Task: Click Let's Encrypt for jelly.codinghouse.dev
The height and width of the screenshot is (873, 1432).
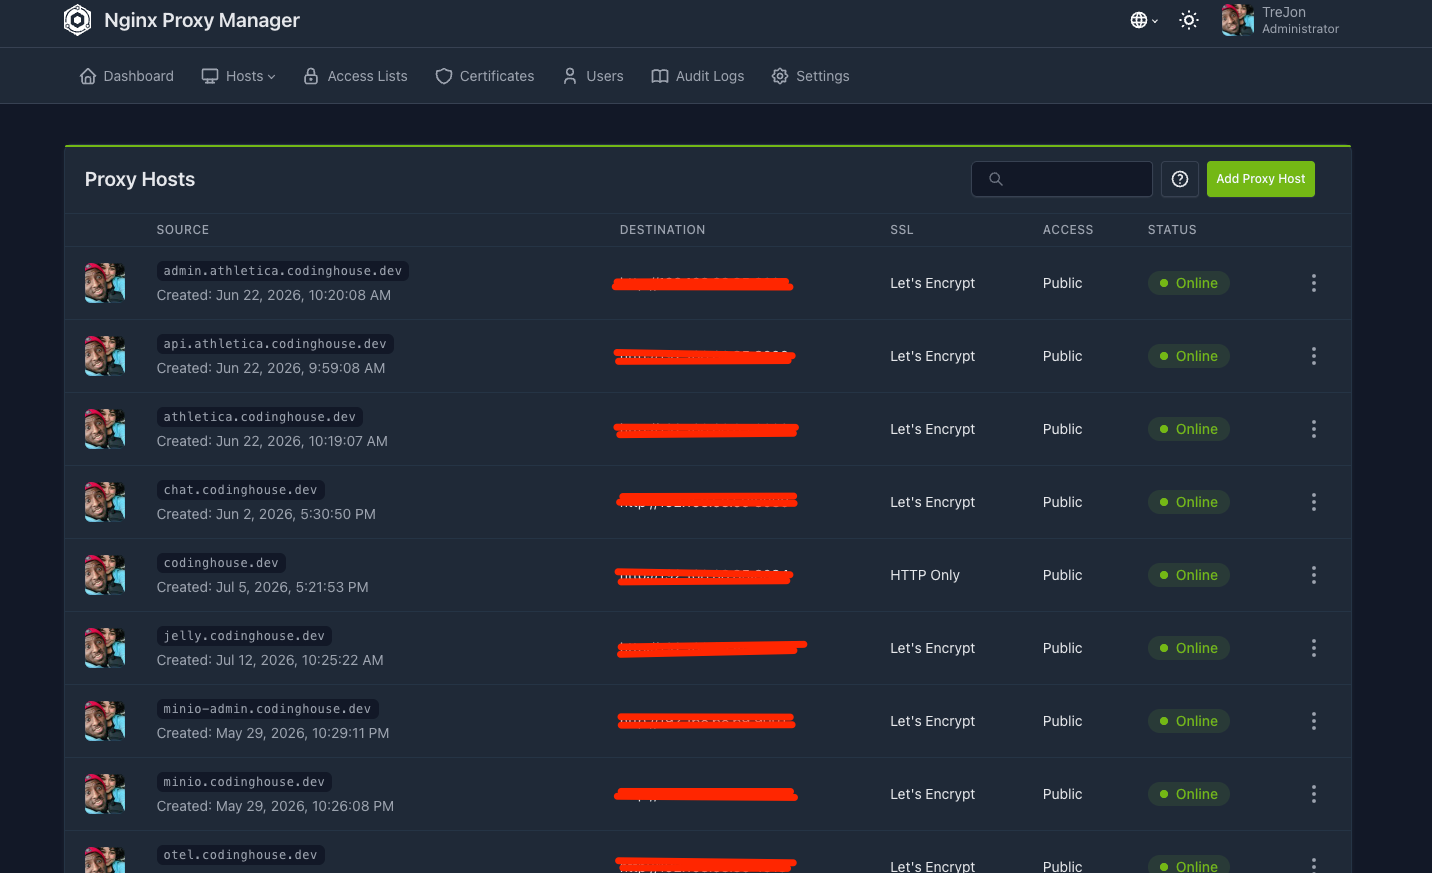Action: [x=932, y=648]
